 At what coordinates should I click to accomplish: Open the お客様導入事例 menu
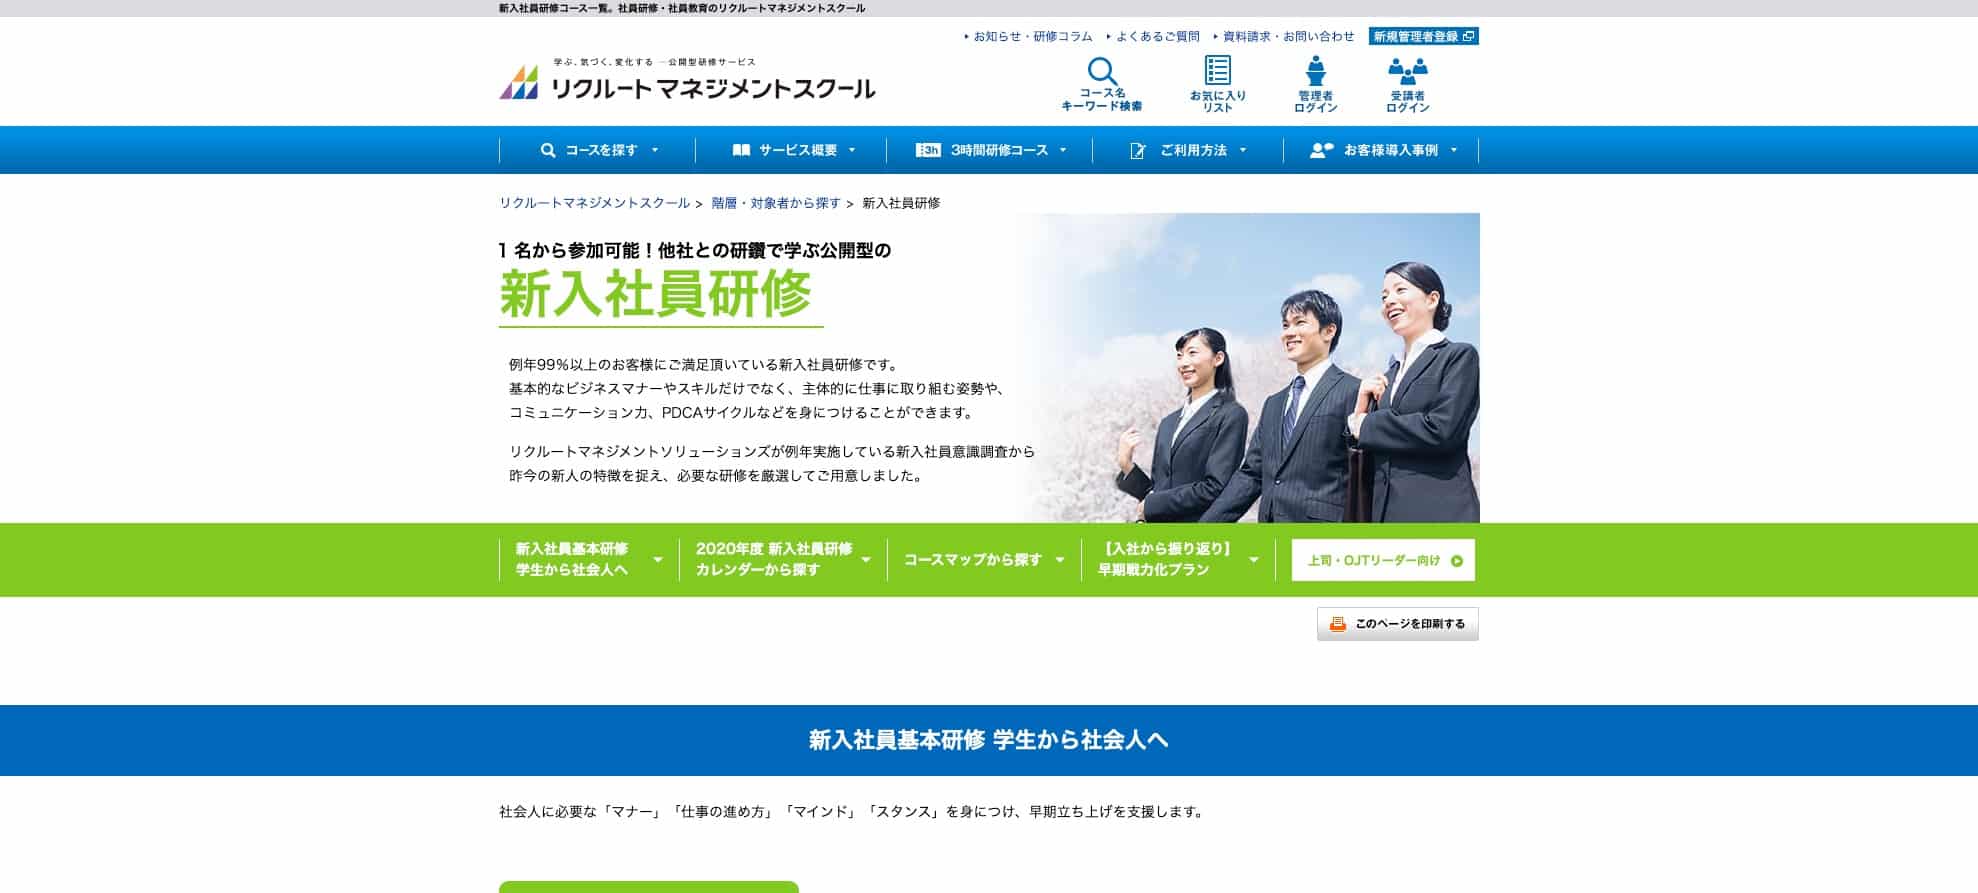coord(1383,150)
